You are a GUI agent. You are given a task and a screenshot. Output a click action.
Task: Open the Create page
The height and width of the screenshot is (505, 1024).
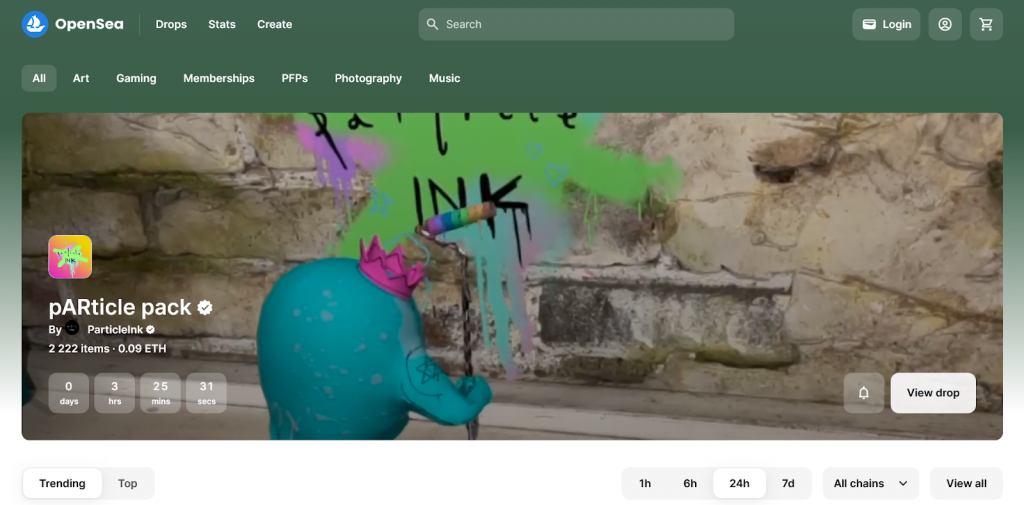(x=274, y=24)
